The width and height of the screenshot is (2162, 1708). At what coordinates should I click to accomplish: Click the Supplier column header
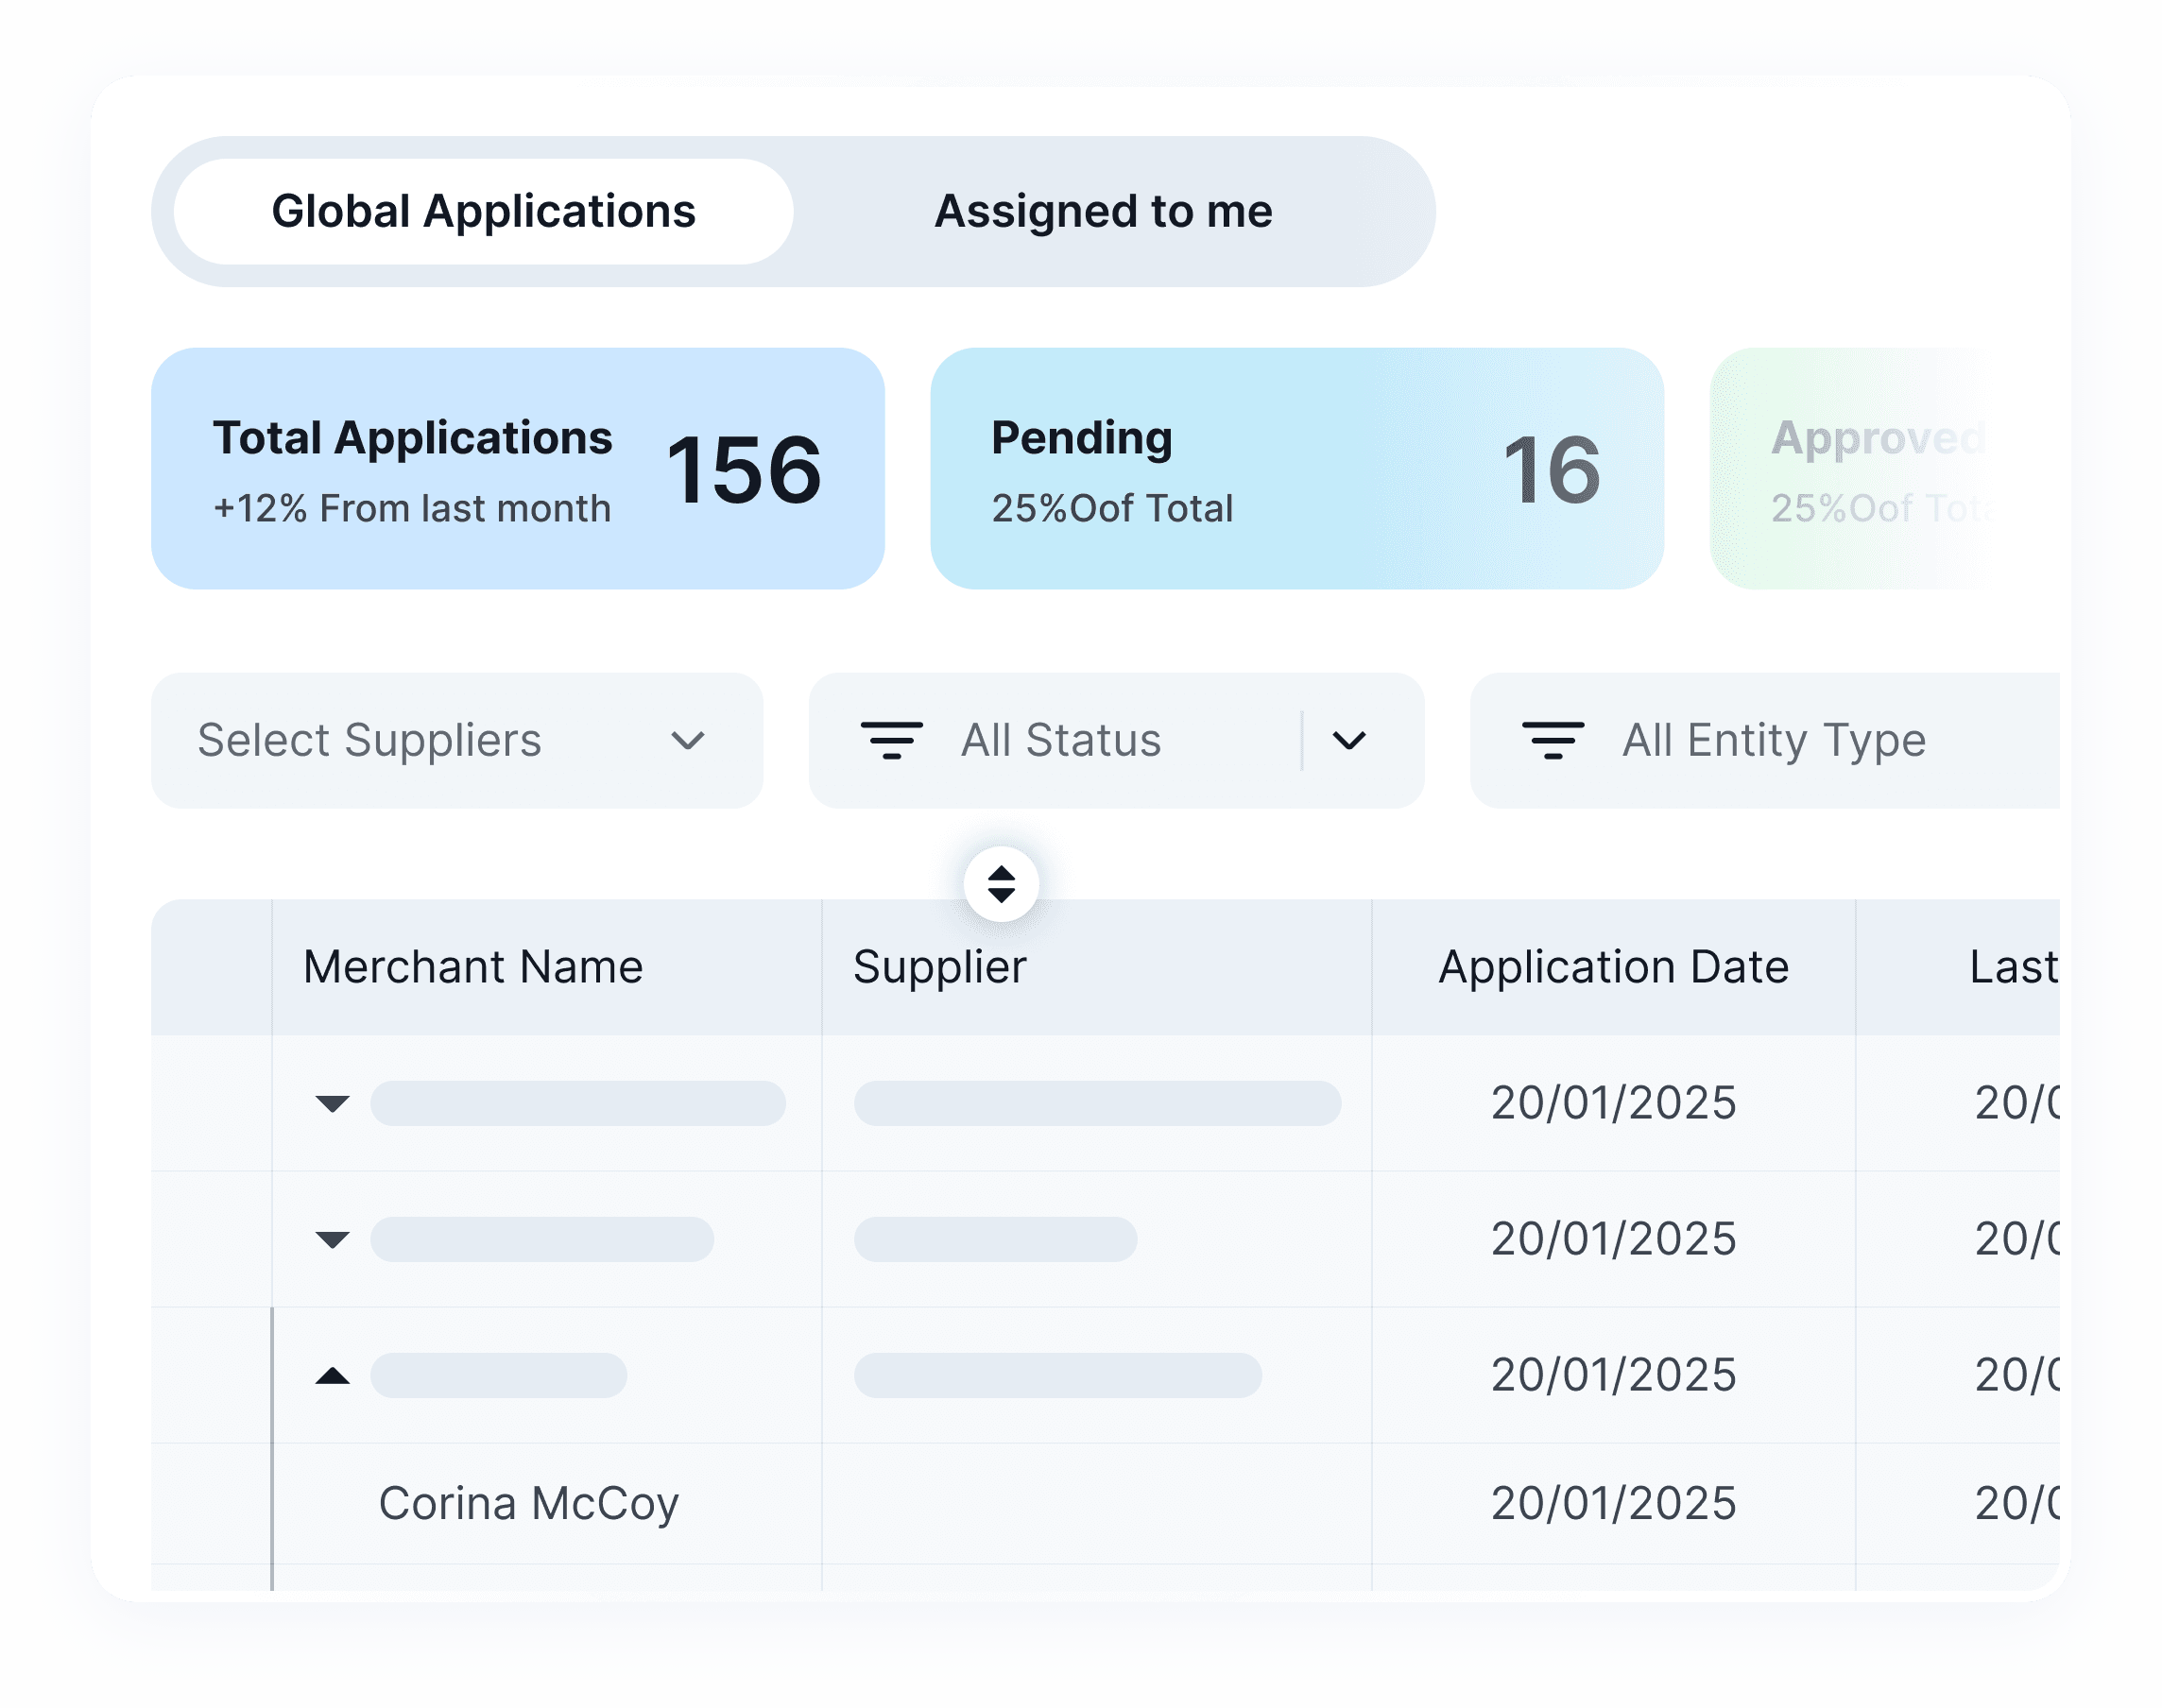click(939, 967)
